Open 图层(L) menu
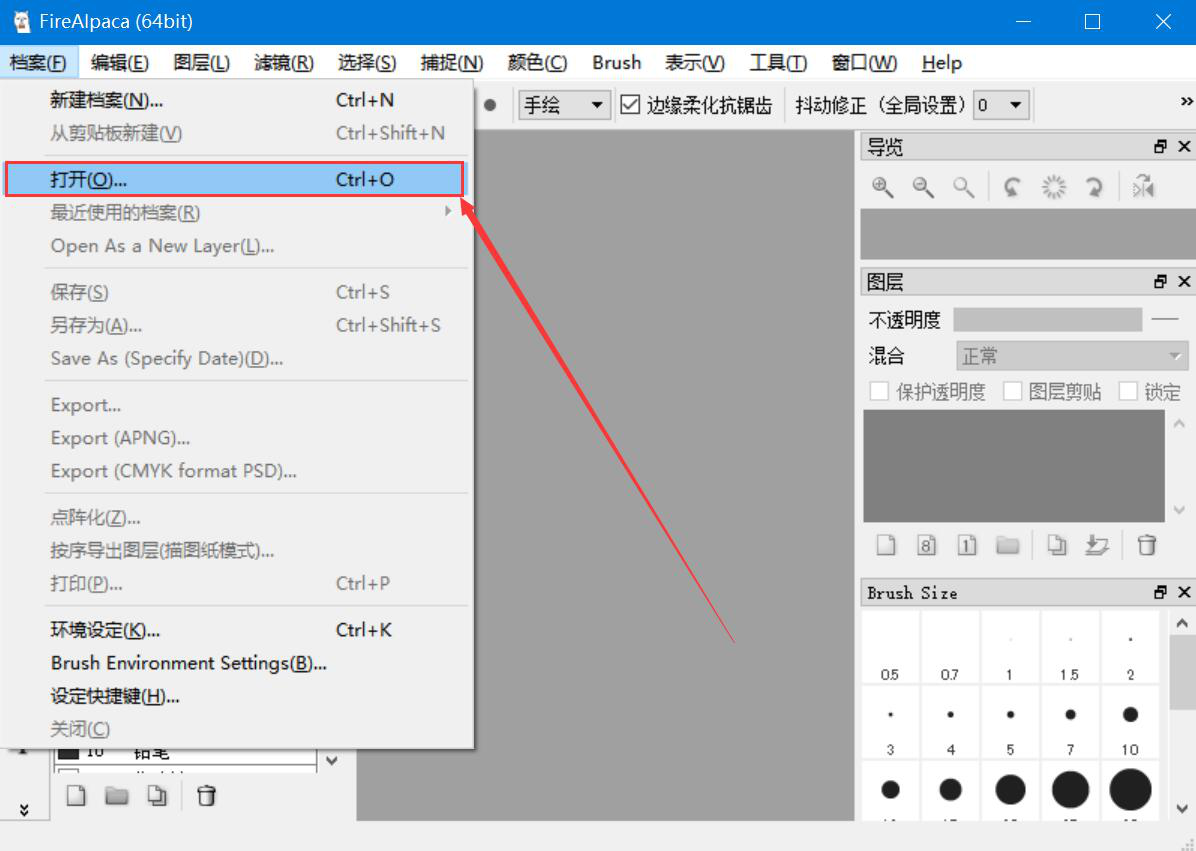 (x=201, y=63)
